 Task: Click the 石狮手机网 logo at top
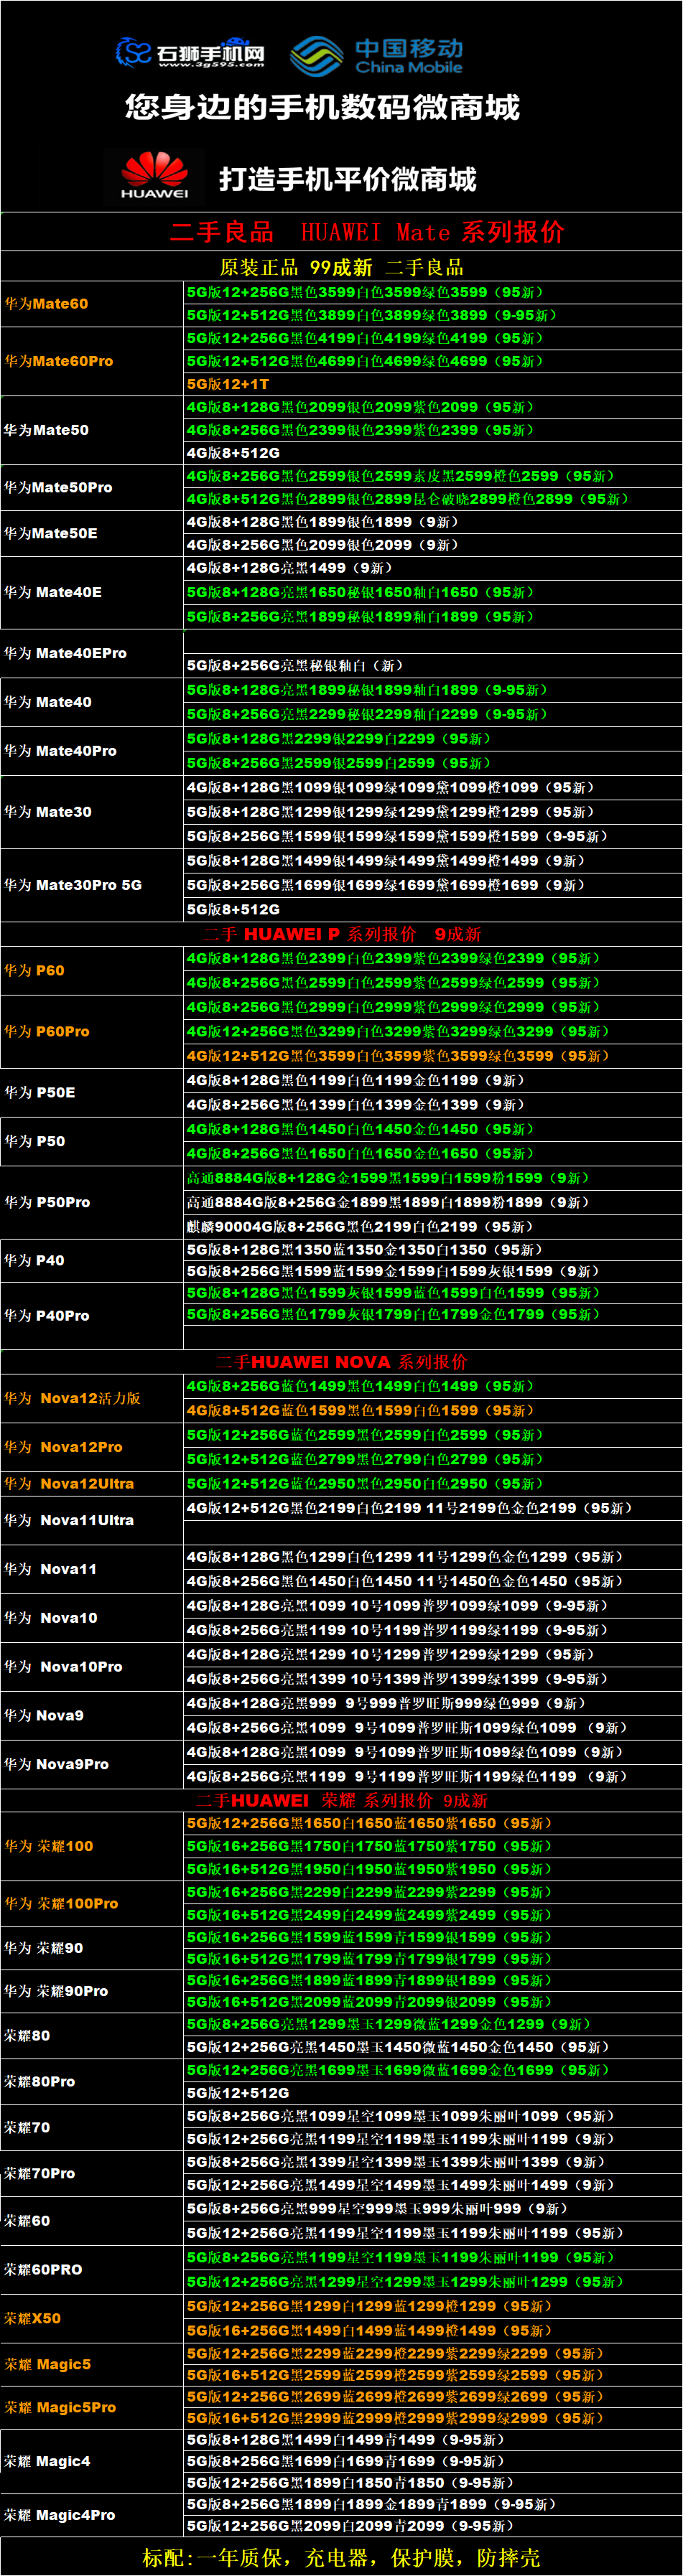tap(190, 52)
